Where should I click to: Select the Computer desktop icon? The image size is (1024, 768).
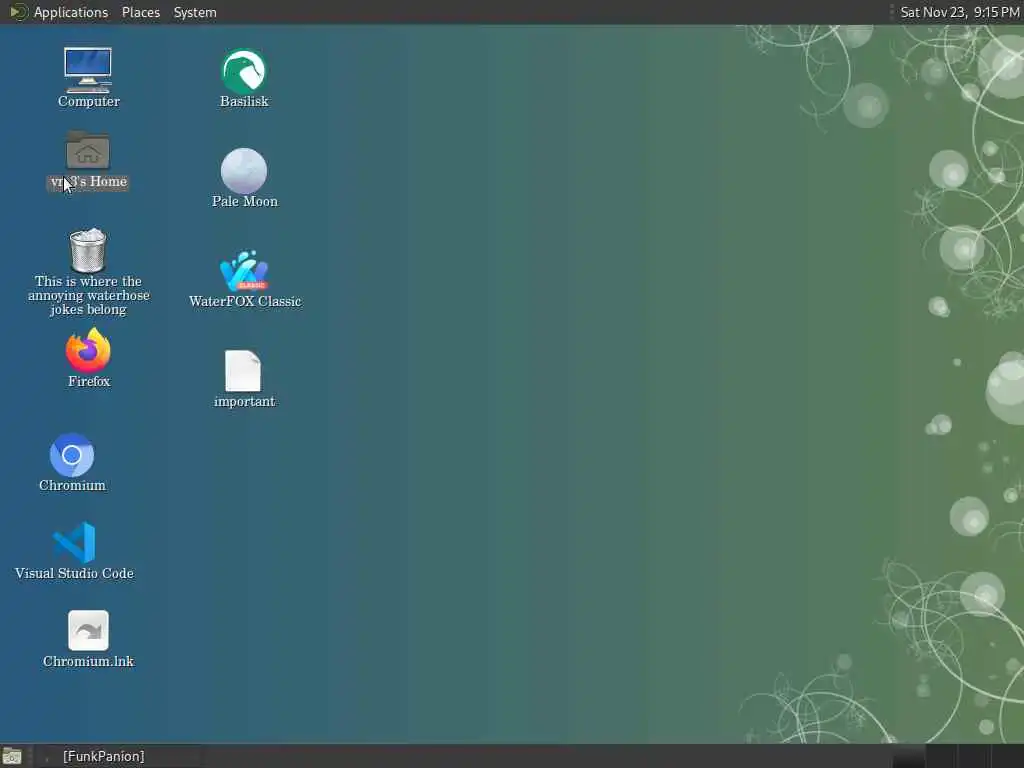coord(88,70)
